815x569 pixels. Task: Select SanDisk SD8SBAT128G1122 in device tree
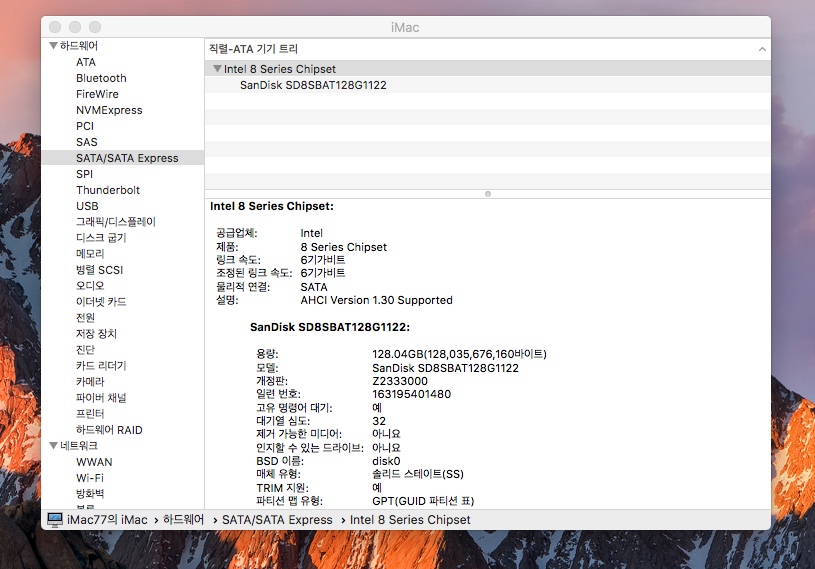tap(313, 85)
